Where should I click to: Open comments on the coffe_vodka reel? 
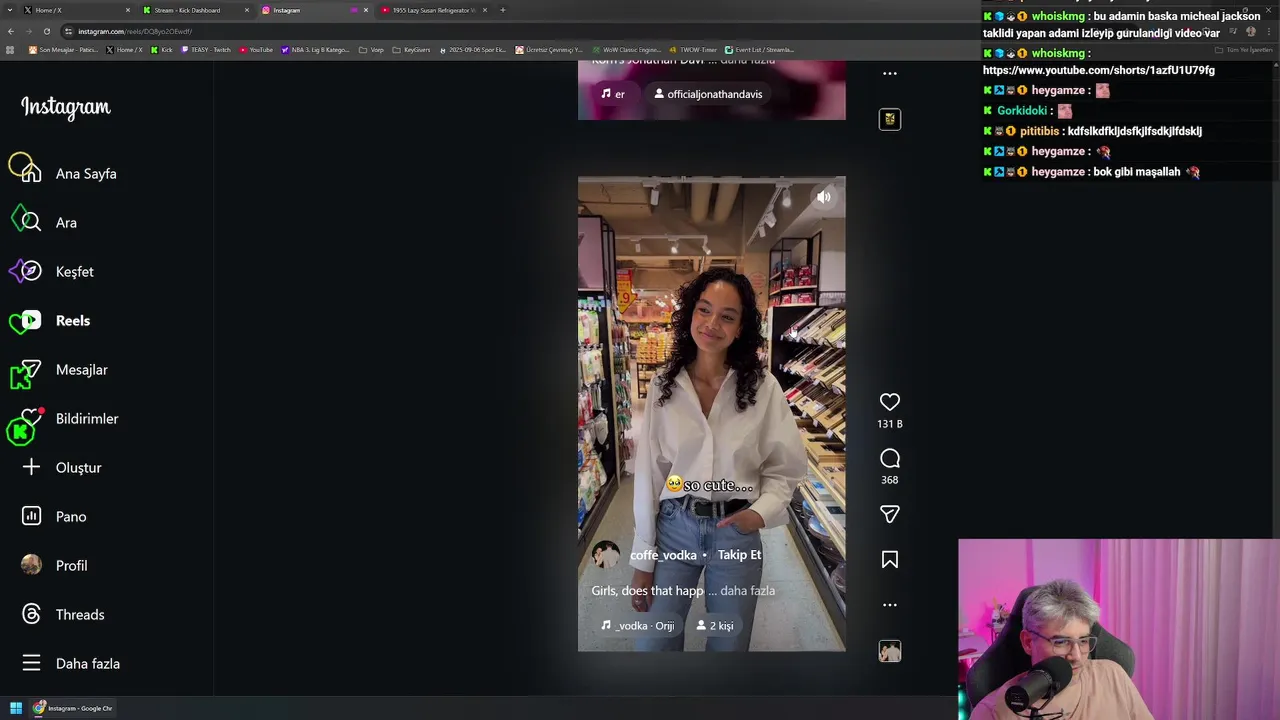889,459
